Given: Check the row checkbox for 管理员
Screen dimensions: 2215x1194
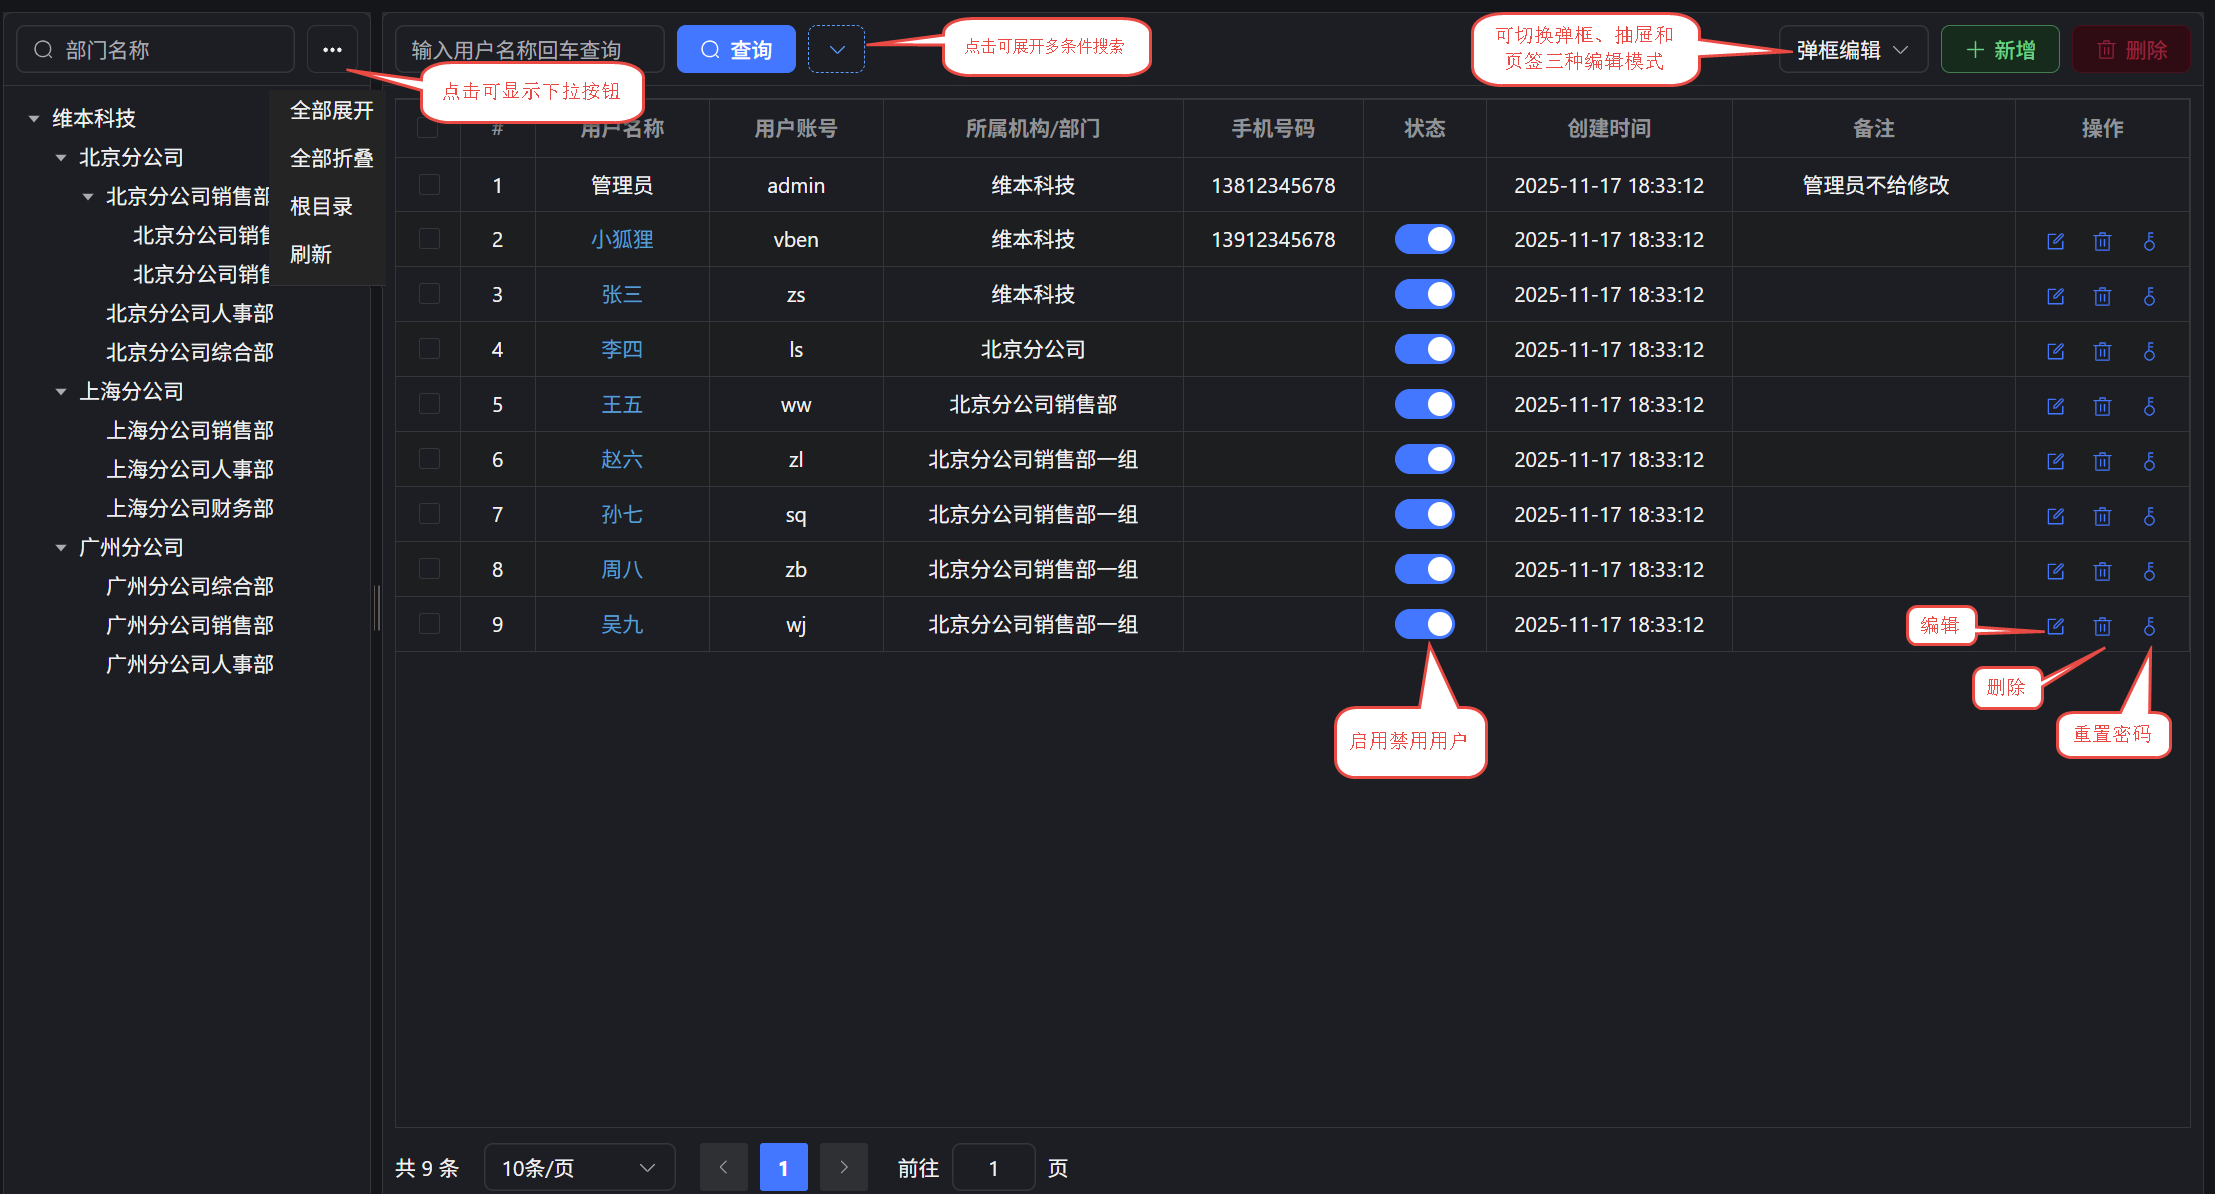Looking at the screenshot, I should tap(429, 185).
